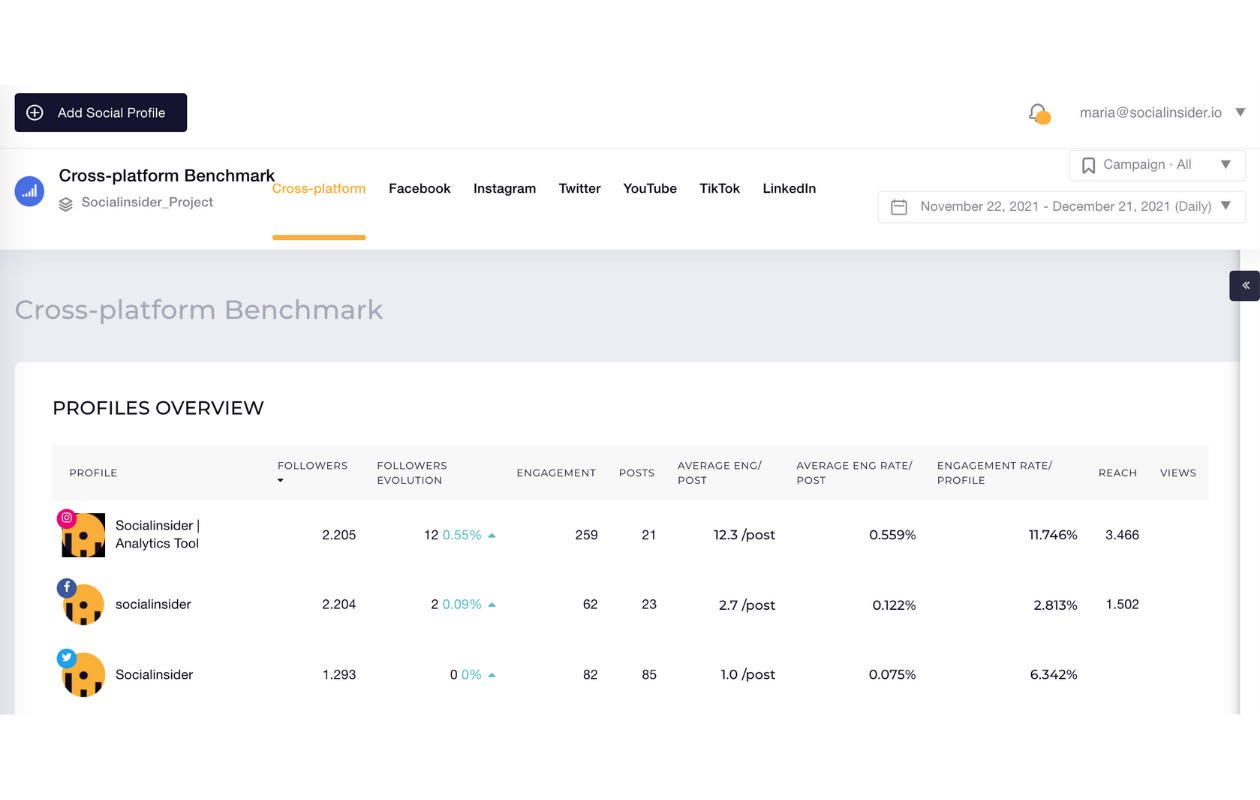Click the green up arrow next to 0.09%
1260x800 pixels.
tap(492, 605)
